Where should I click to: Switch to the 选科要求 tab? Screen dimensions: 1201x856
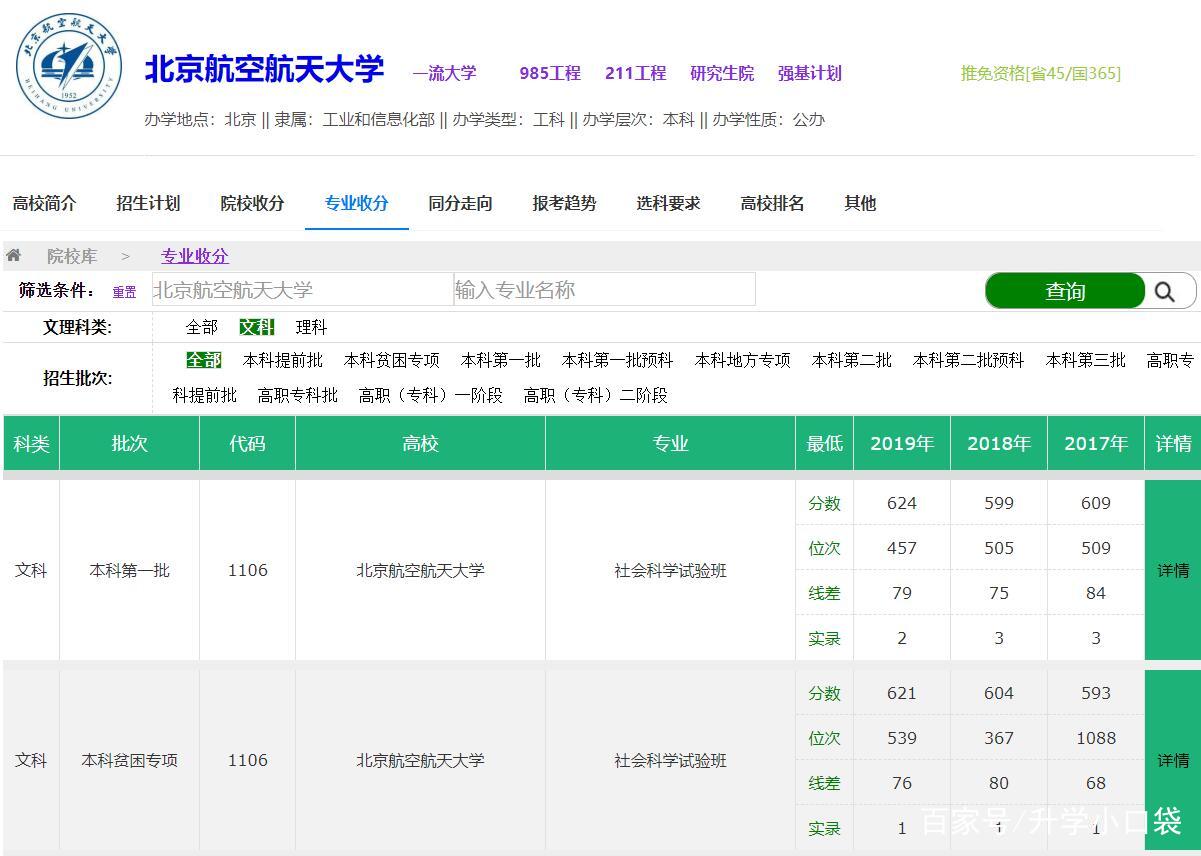click(x=668, y=203)
